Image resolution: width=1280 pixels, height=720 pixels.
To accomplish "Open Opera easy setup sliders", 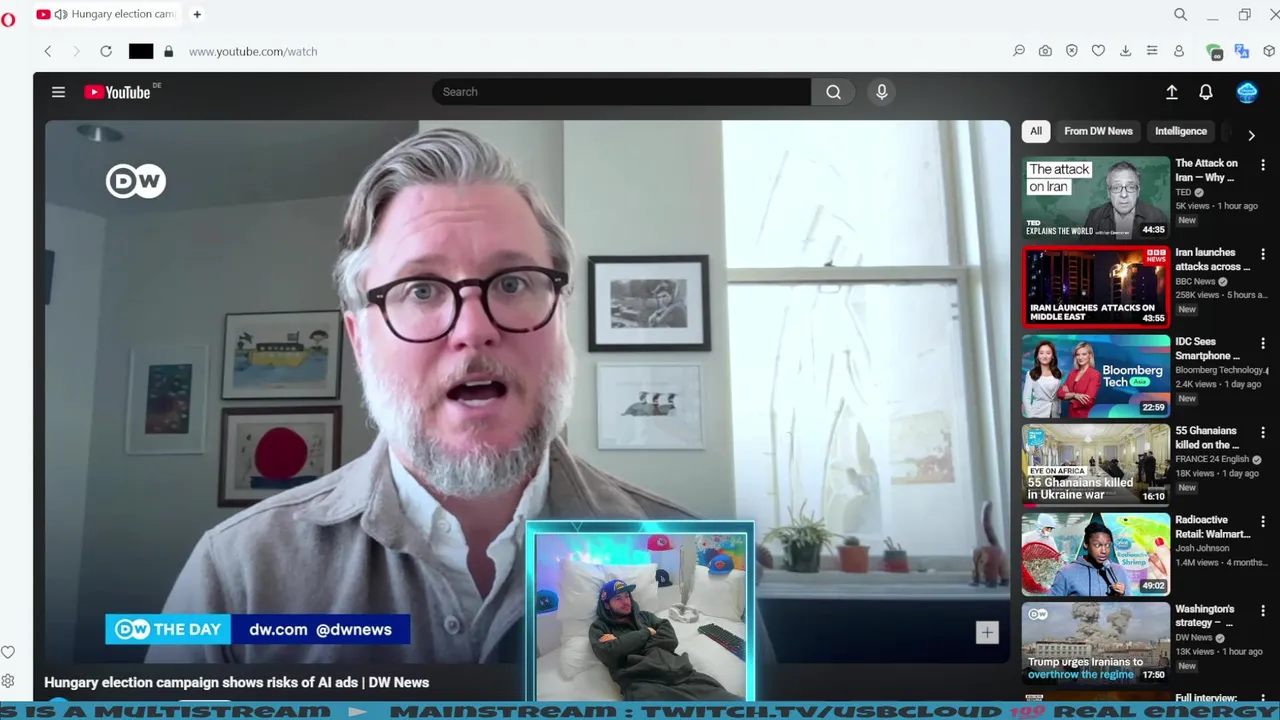I will pos(1152,51).
